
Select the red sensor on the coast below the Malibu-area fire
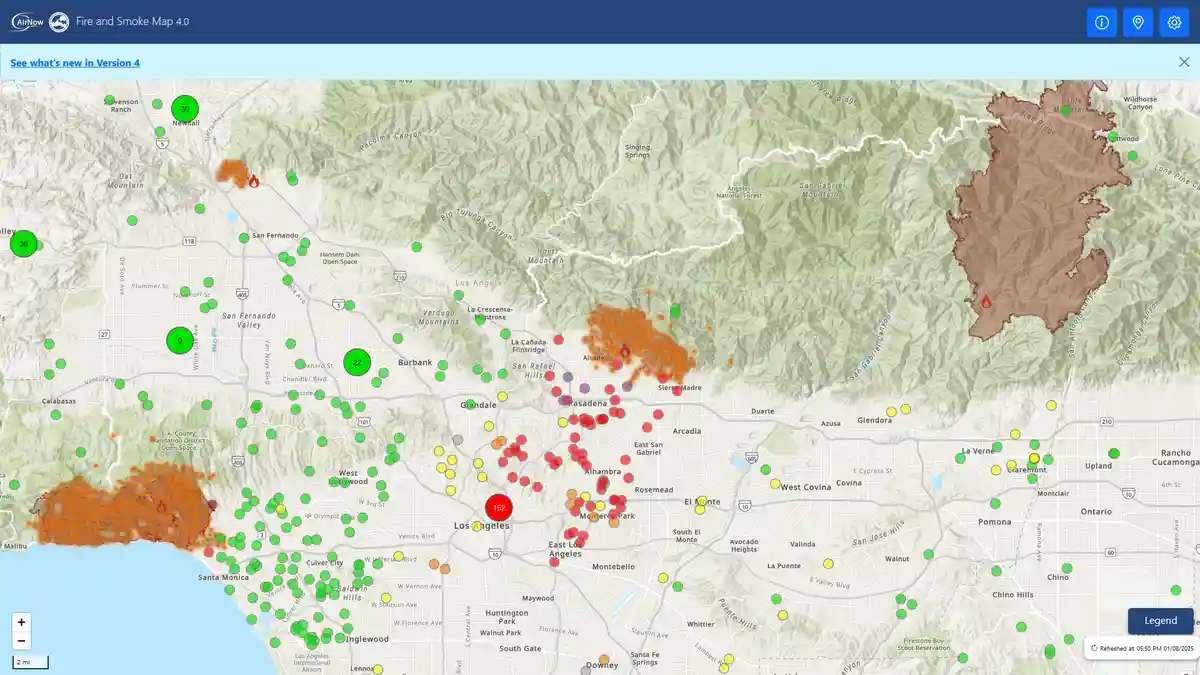point(209,551)
